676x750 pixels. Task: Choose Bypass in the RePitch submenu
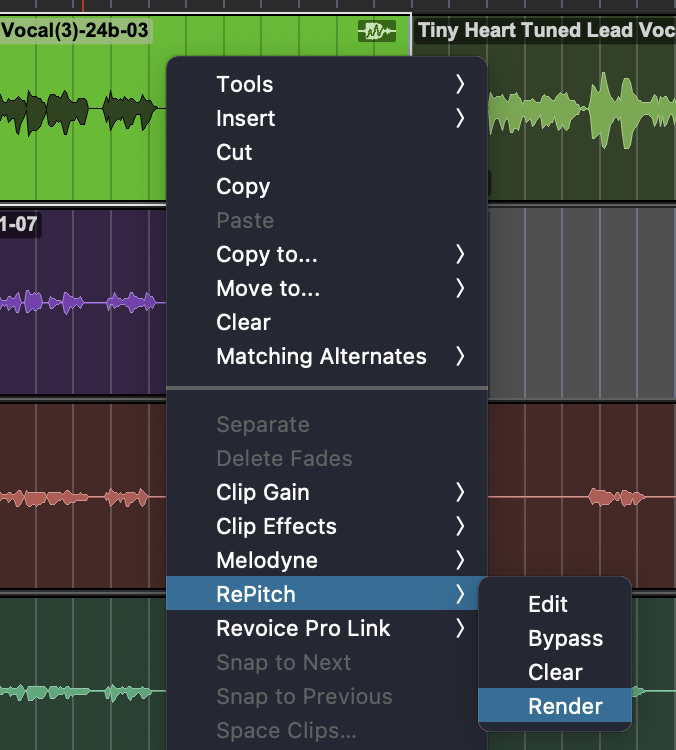(x=565, y=639)
